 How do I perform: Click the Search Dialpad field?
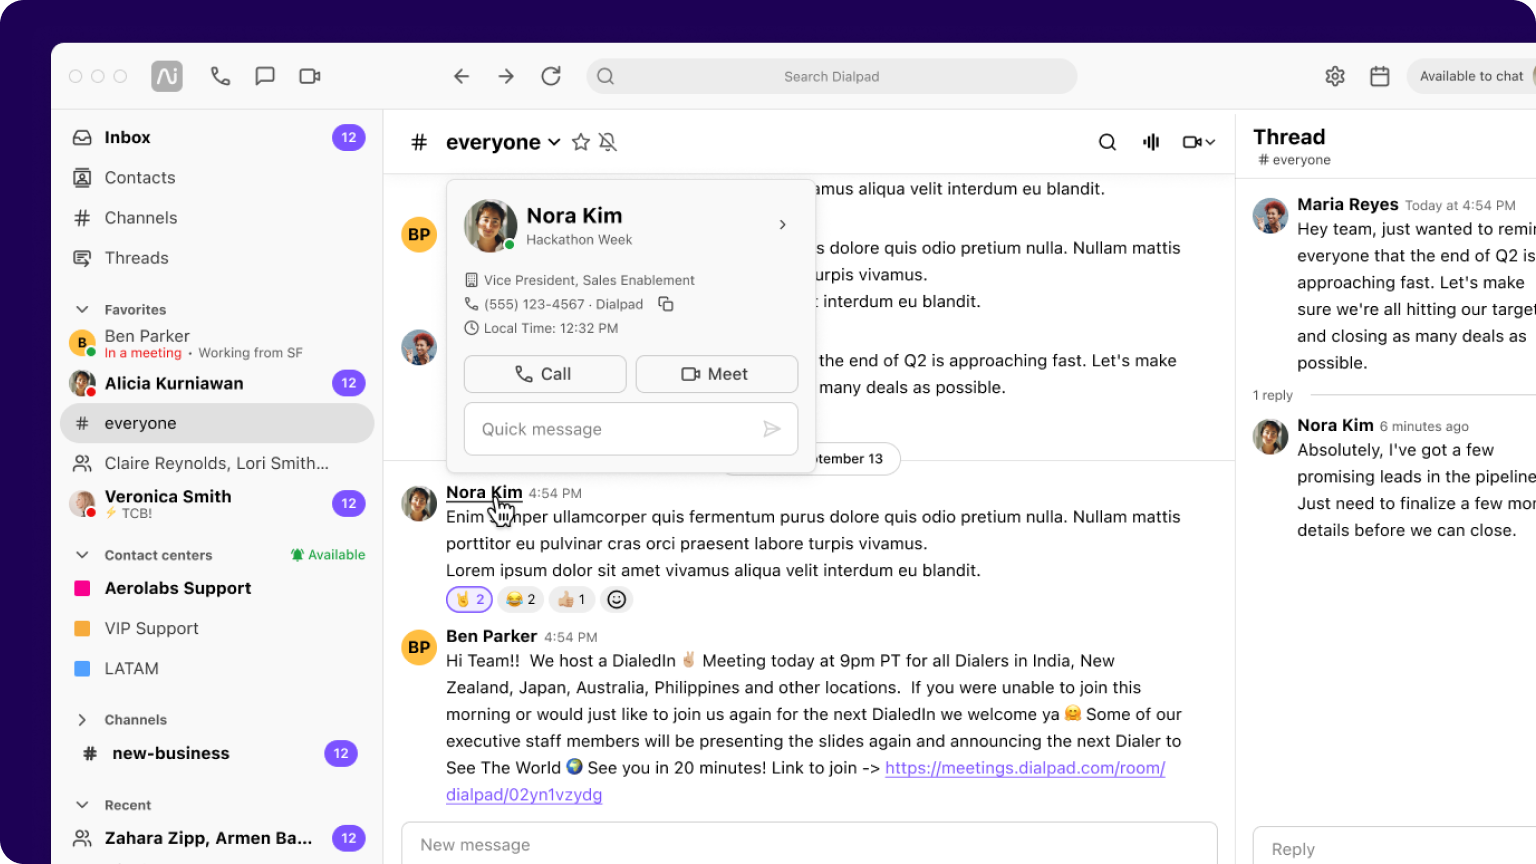pyautogui.click(x=832, y=76)
